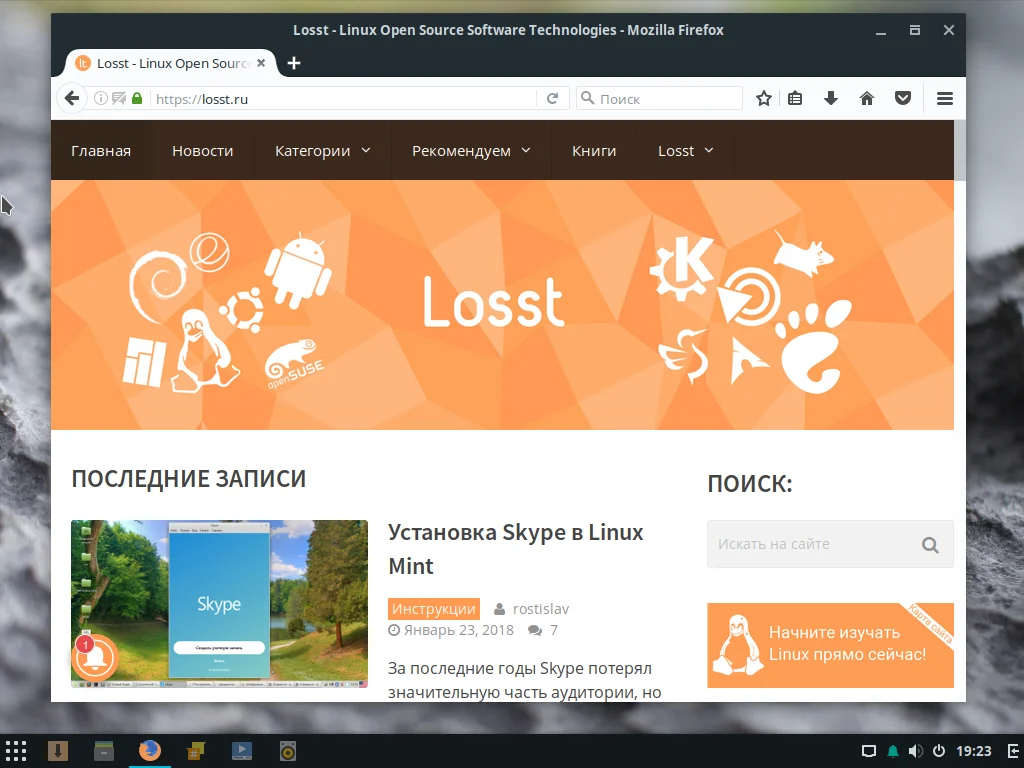Viewport: 1024px width, 768px height.
Task: Click the magnifier in the site search box
Action: 931,545
